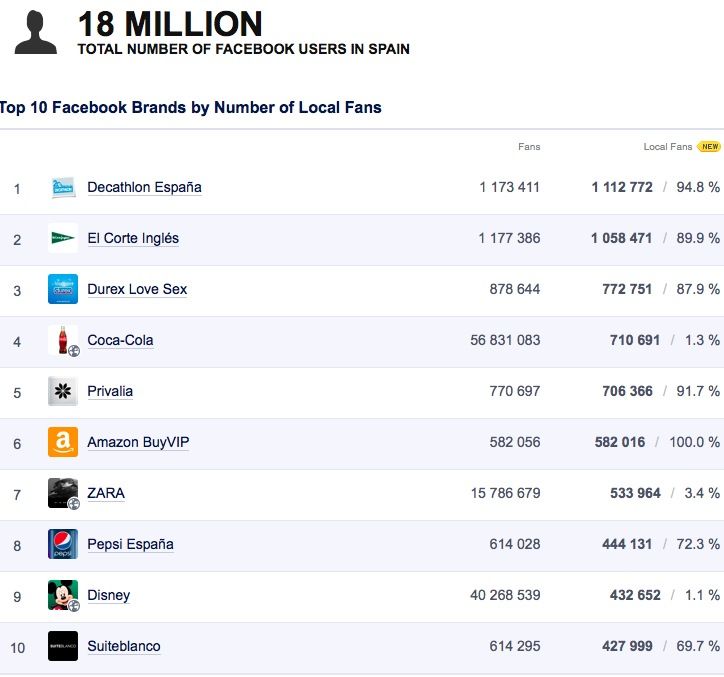Click the Pepsi España logo icon
Image resolution: width=724 pixels, height=677 pixels.
coord(63,544)
